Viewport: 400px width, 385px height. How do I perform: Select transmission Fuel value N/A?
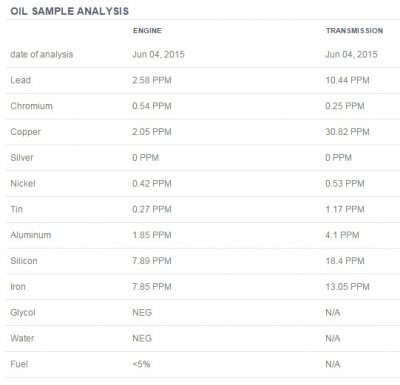coord(333,364)
